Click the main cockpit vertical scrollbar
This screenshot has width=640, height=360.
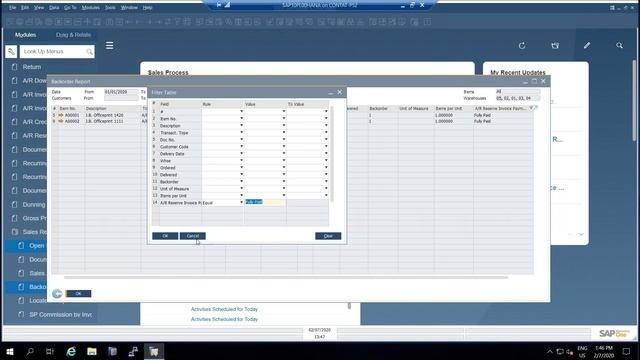(634, 100)
